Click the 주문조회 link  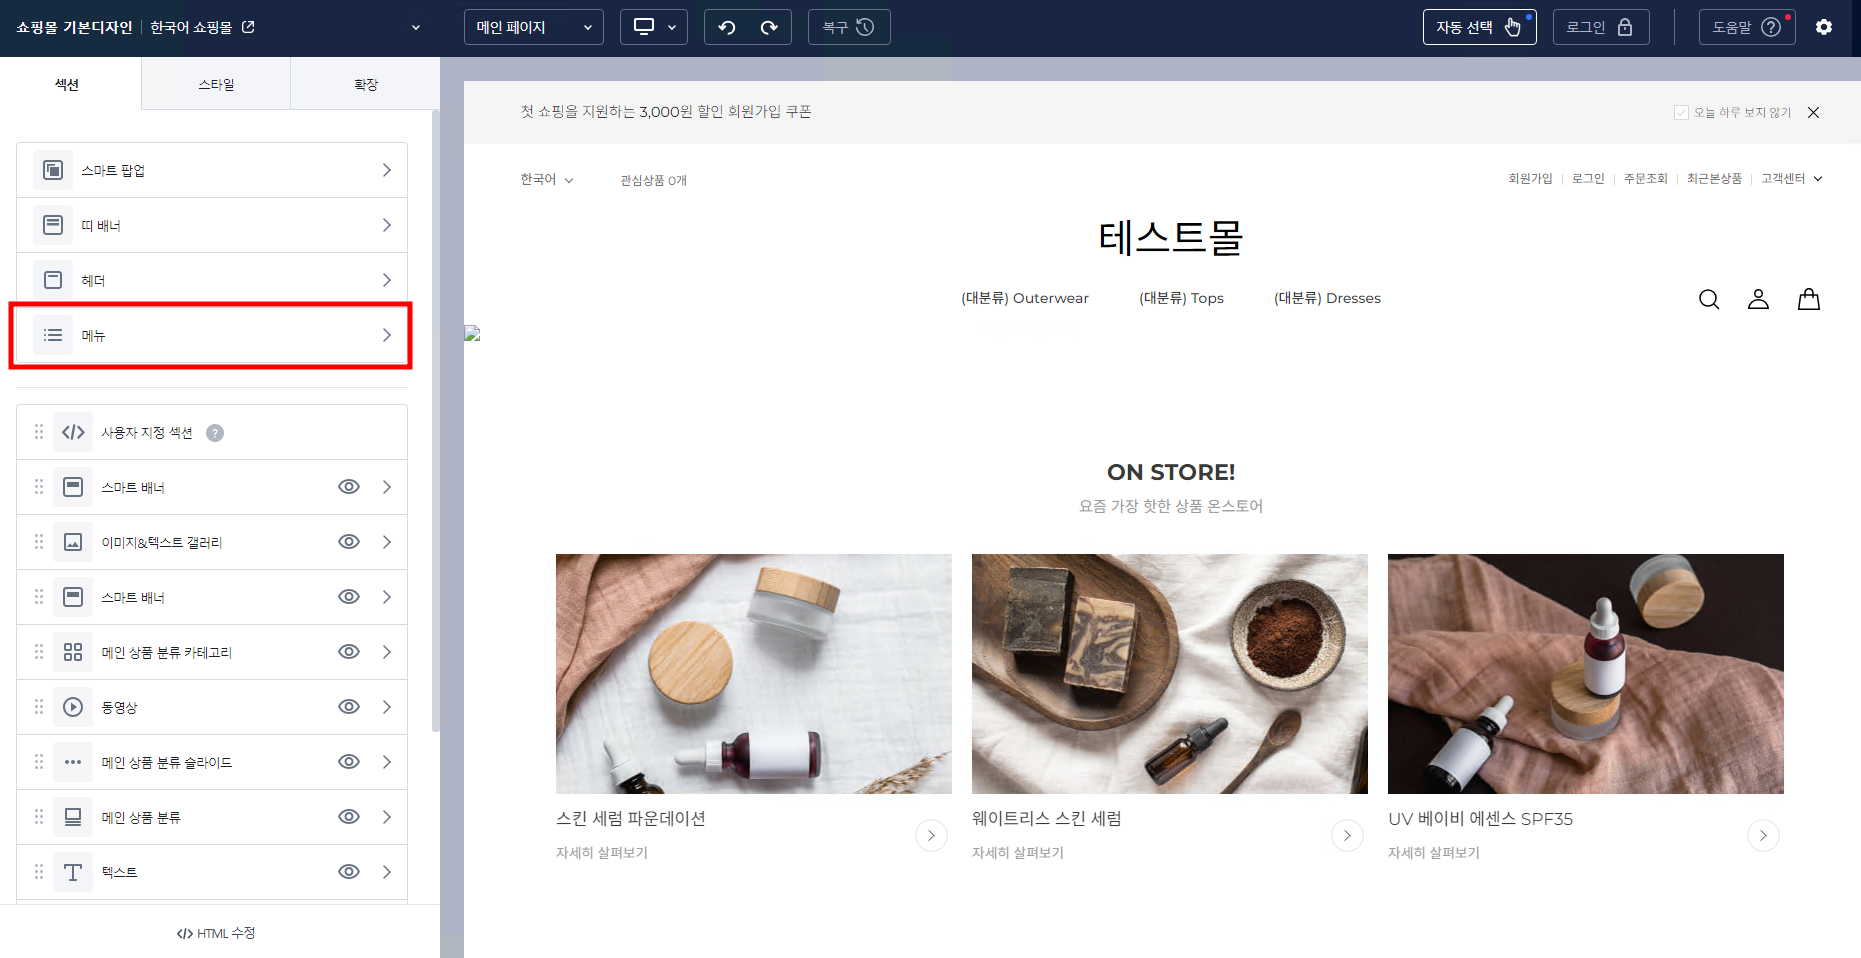(1645, 179)
